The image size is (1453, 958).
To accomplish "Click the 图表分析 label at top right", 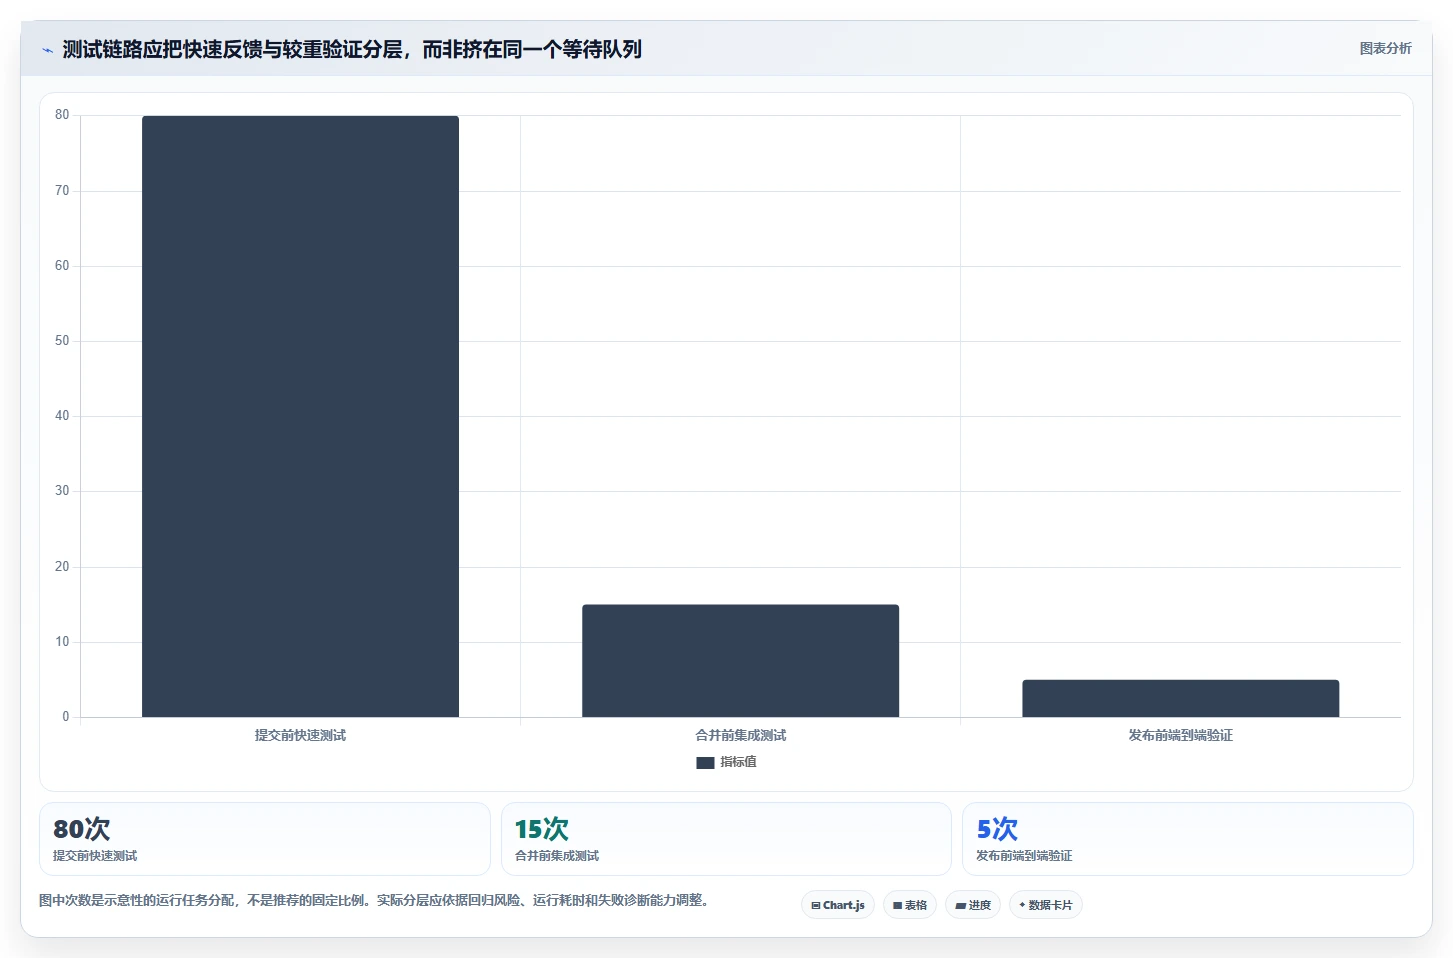I will coord(1385,48).
